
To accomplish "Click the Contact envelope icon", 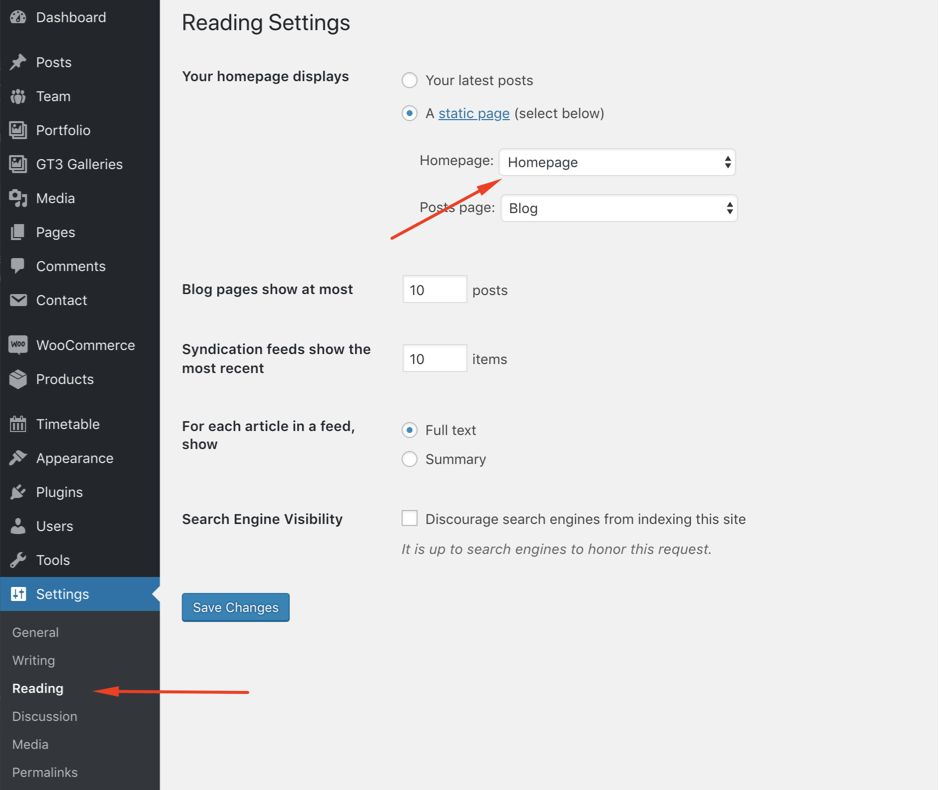I will tap(18, 299).
